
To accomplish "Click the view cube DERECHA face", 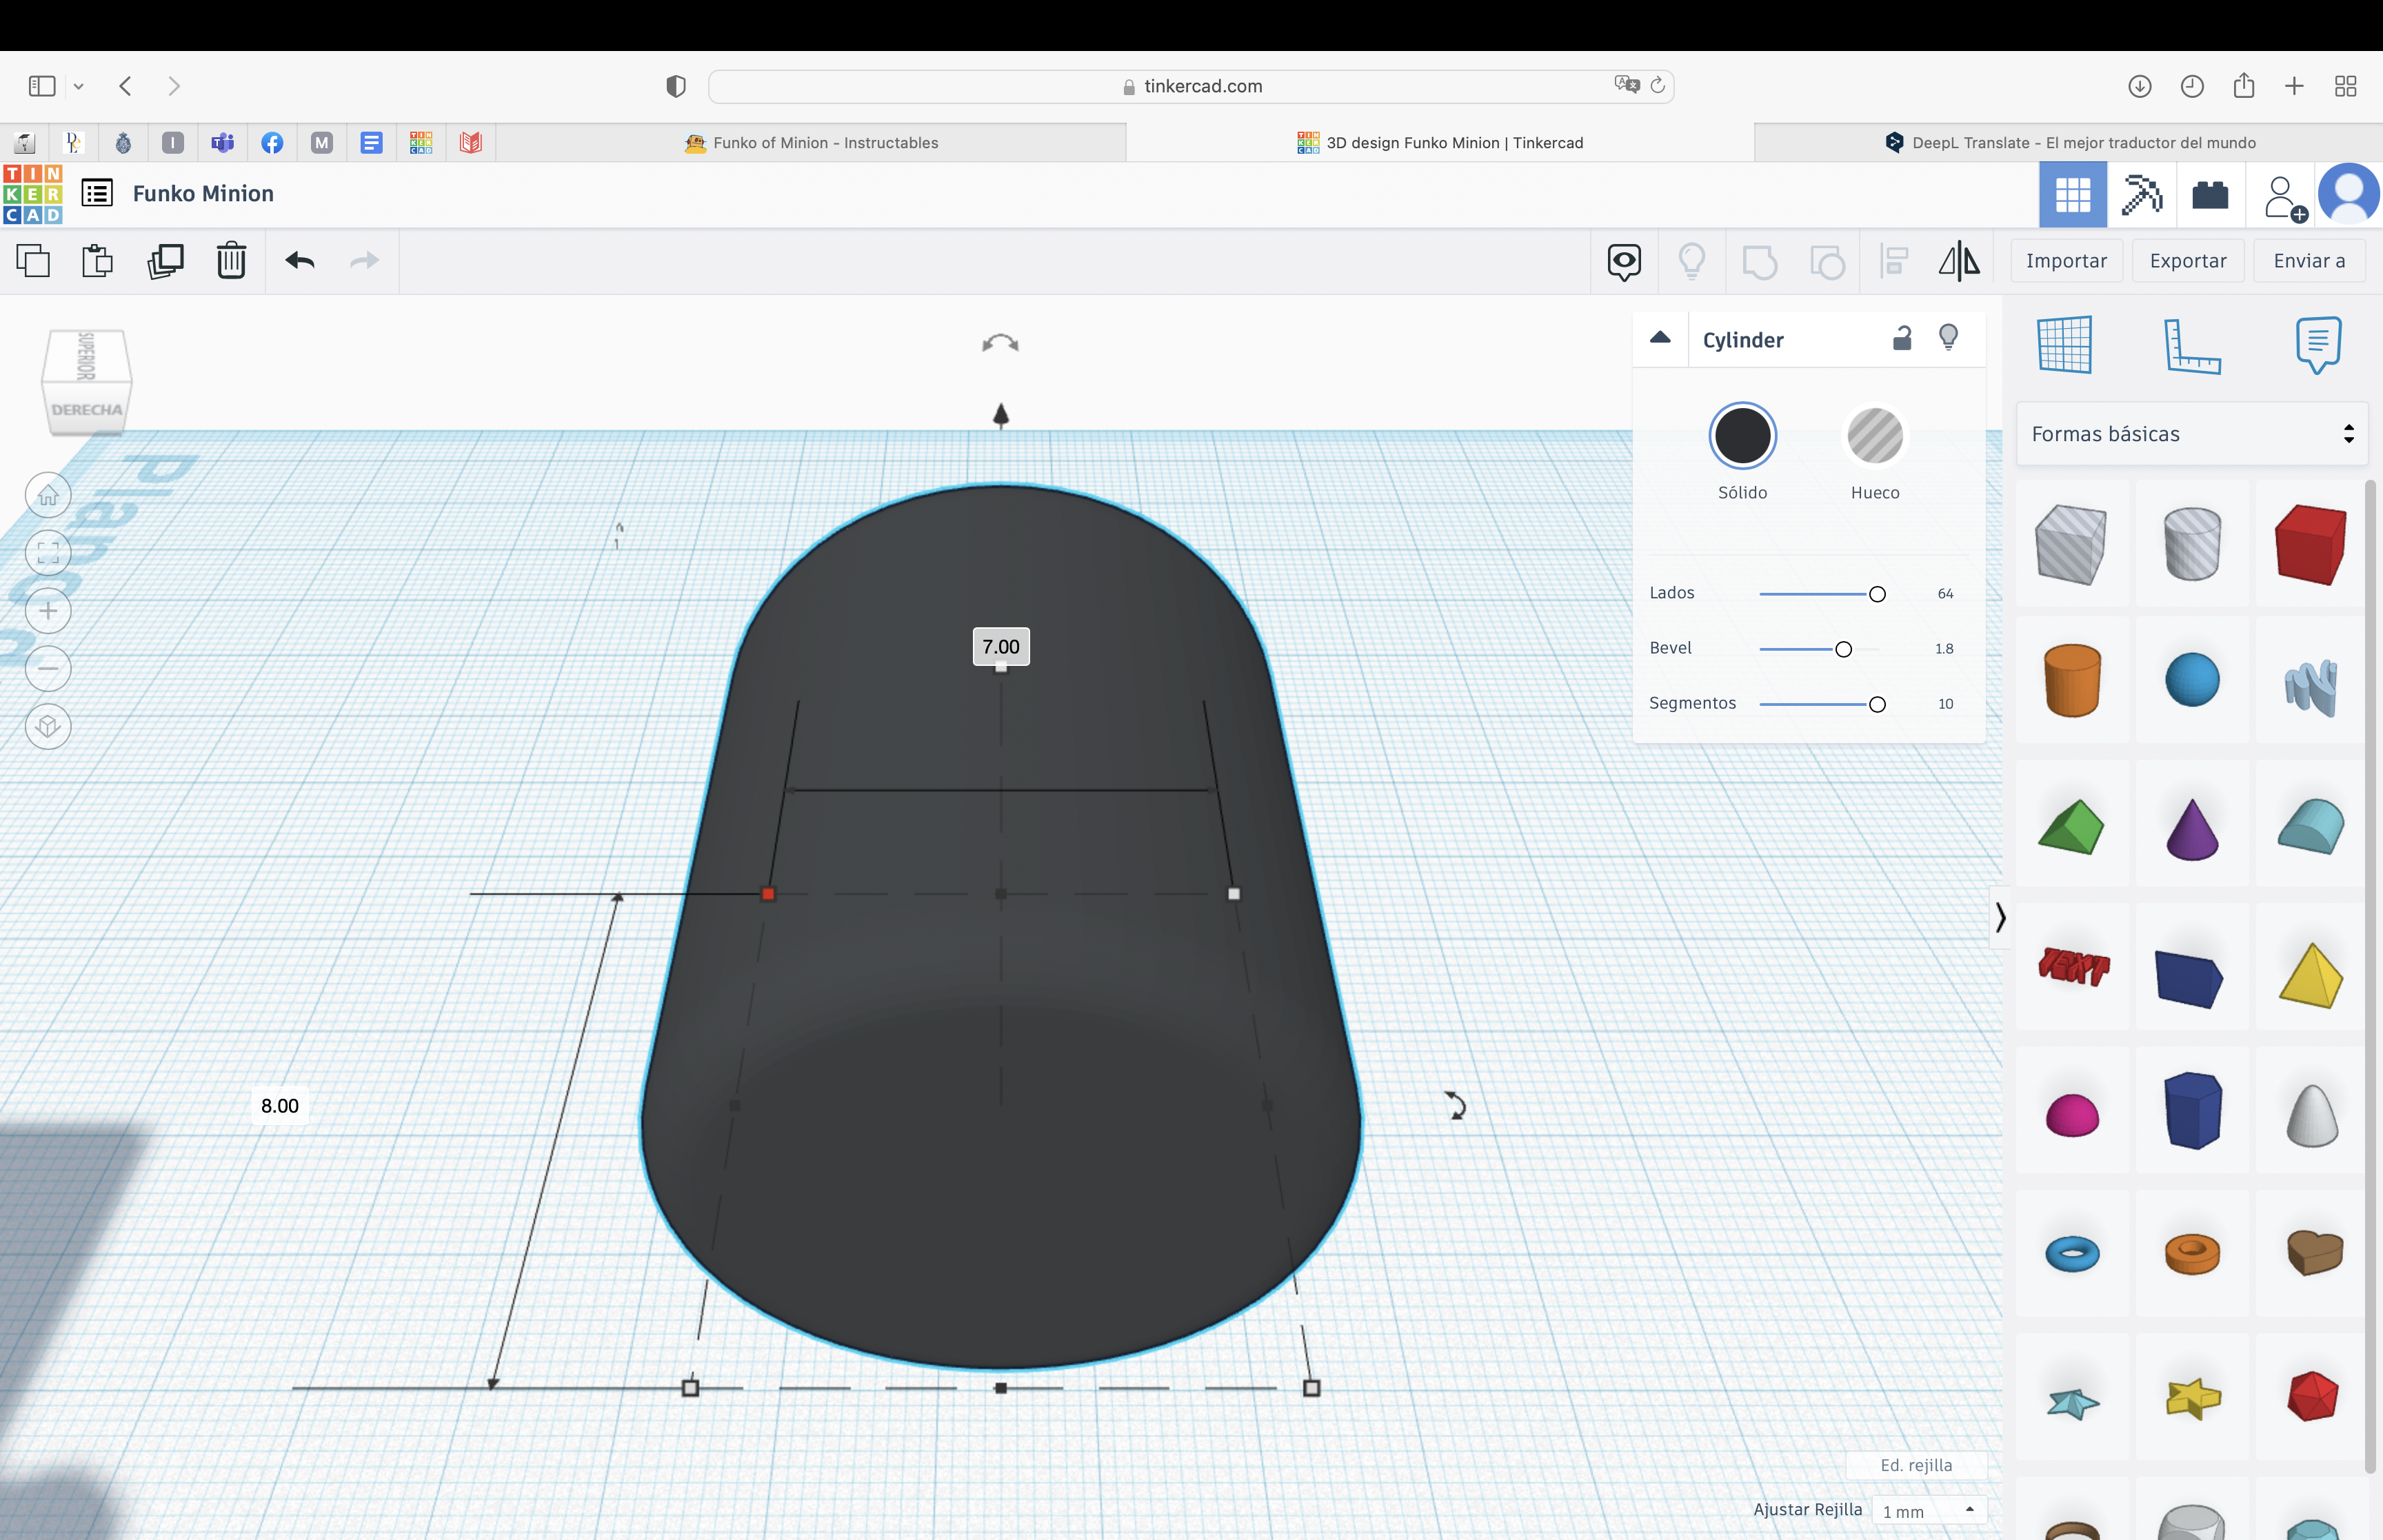I will click(x=86, y=410).
